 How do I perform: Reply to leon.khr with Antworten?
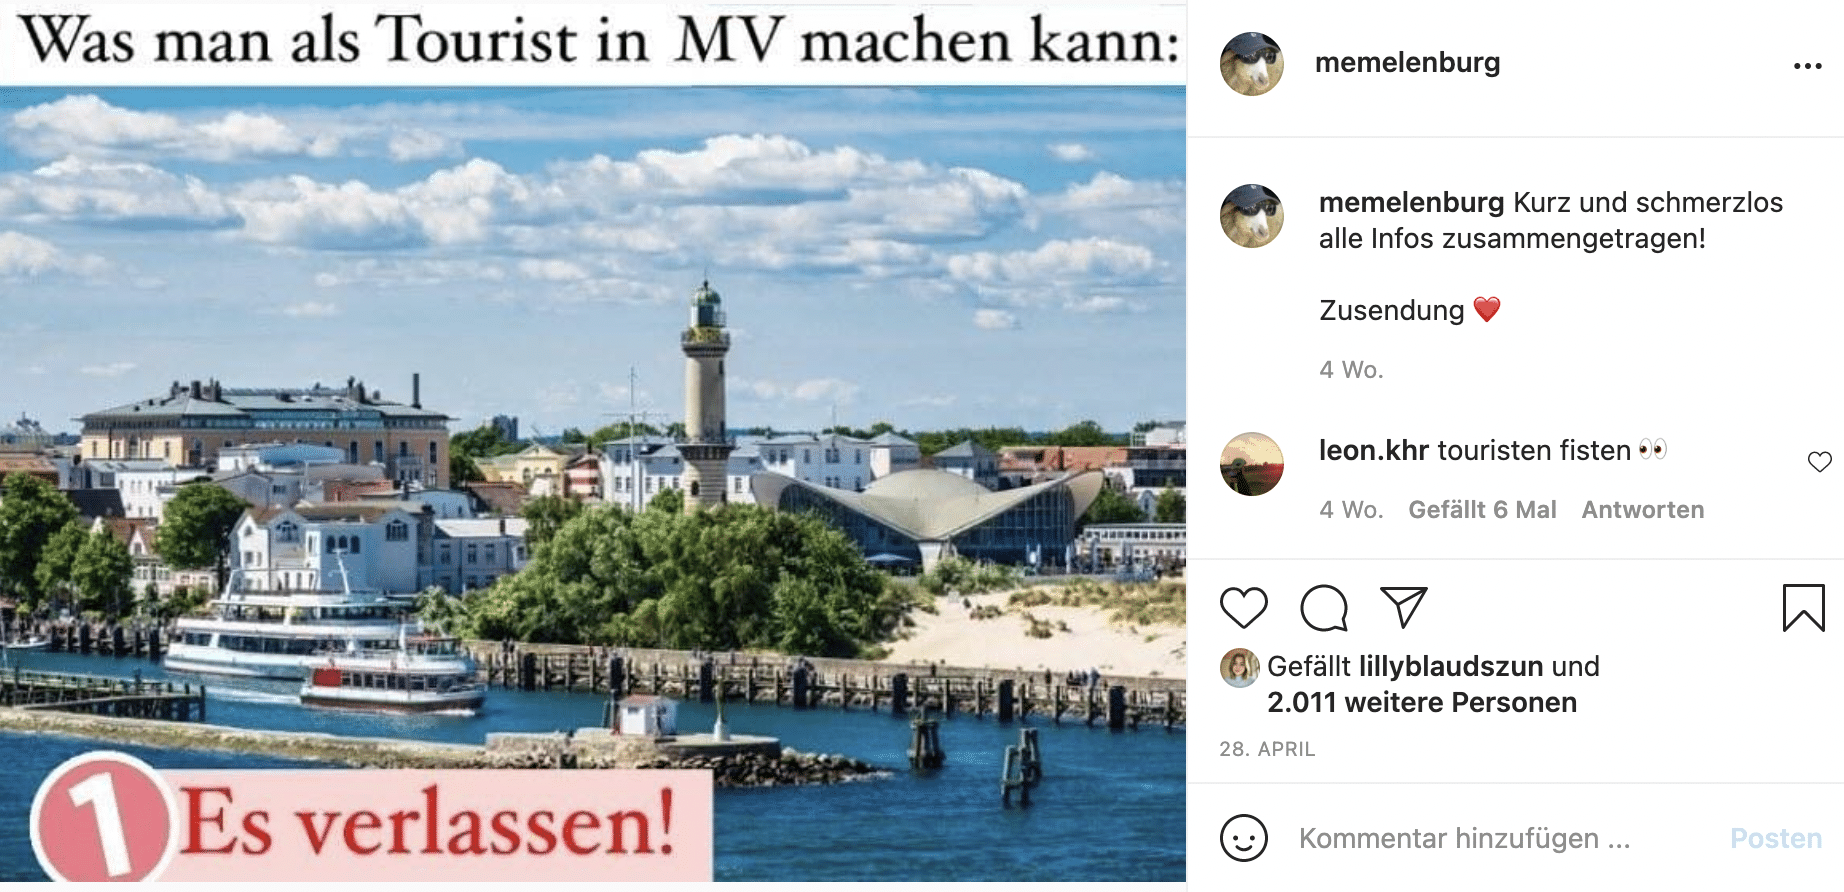[1642, 510]
